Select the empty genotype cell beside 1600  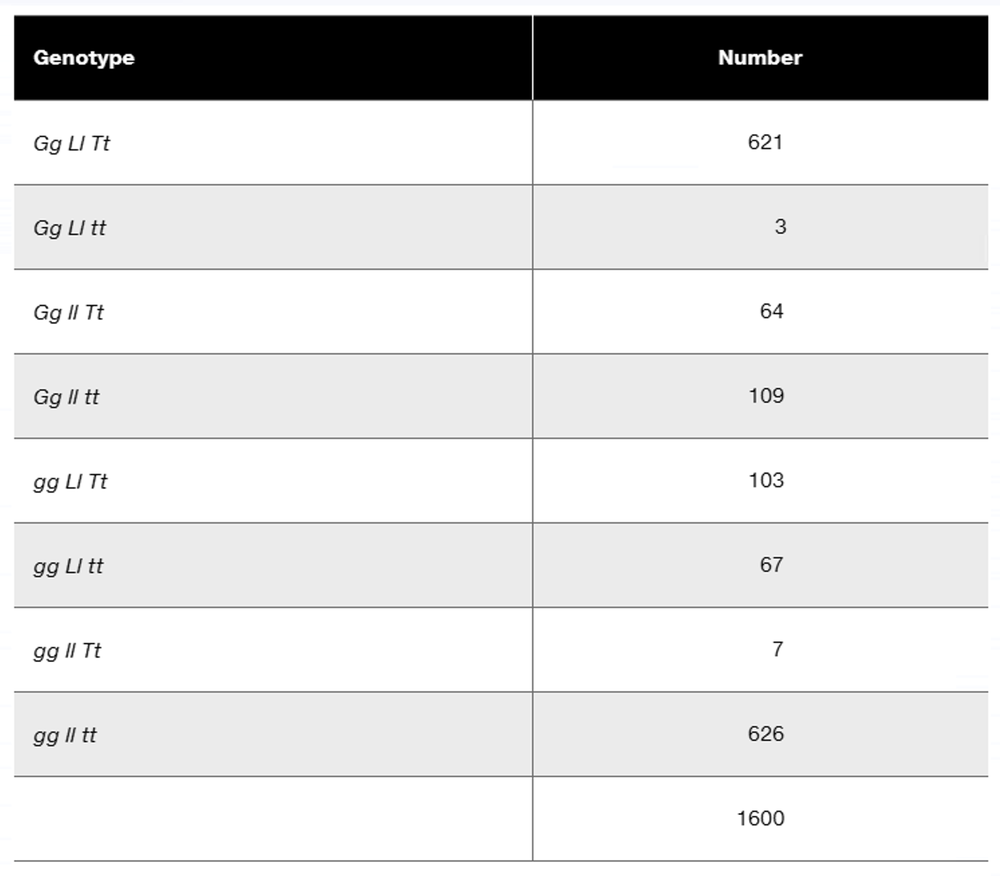click(273, 818)
